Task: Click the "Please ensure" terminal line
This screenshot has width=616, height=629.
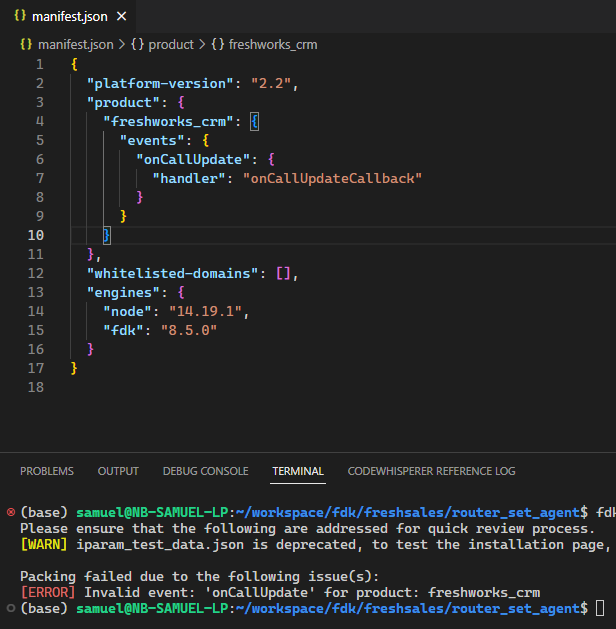Action: 307,528
